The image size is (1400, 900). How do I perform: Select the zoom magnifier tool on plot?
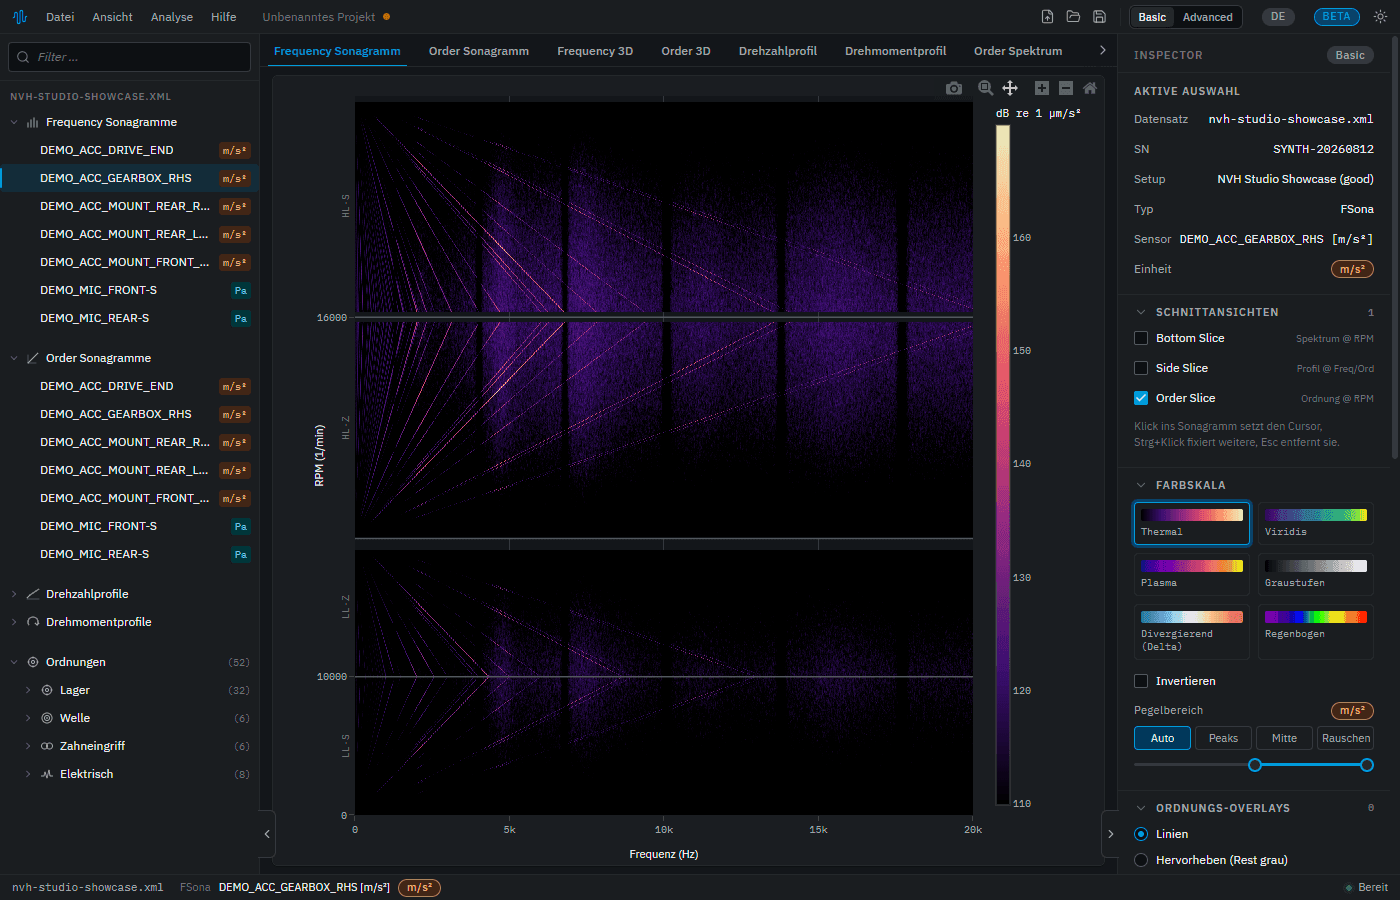pyautogui.click(x=985, y=88)
